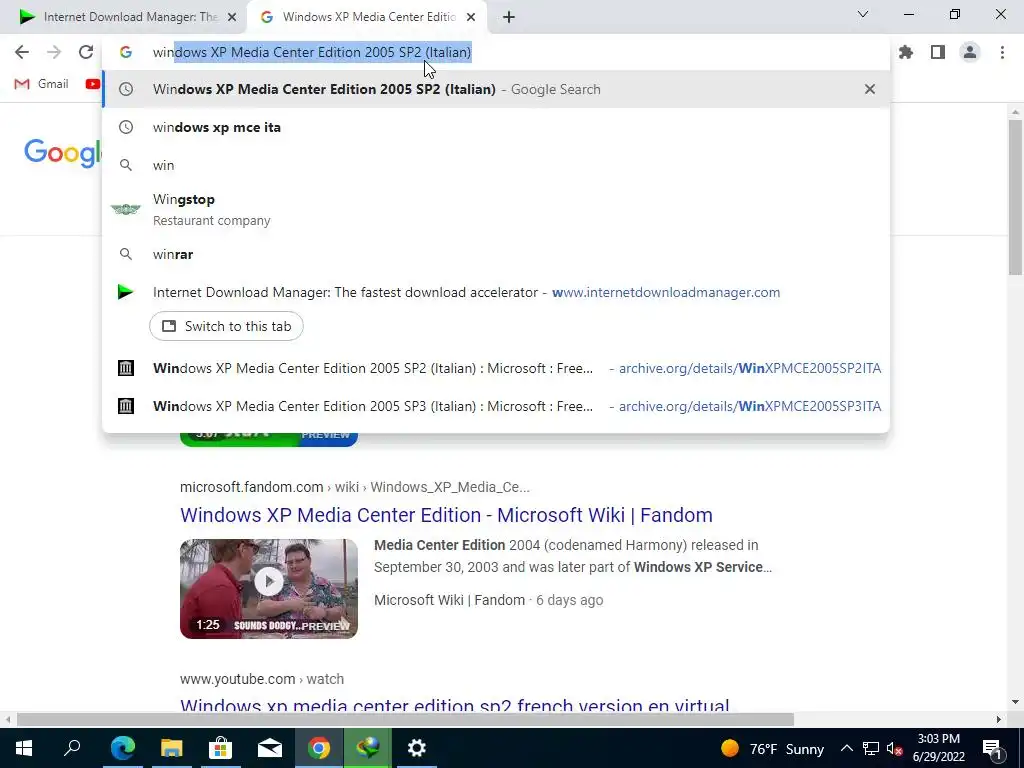Select the Wingstop restaurant suggestion
The height and width of the screenshot is (768, 1024).
point(496,210)
